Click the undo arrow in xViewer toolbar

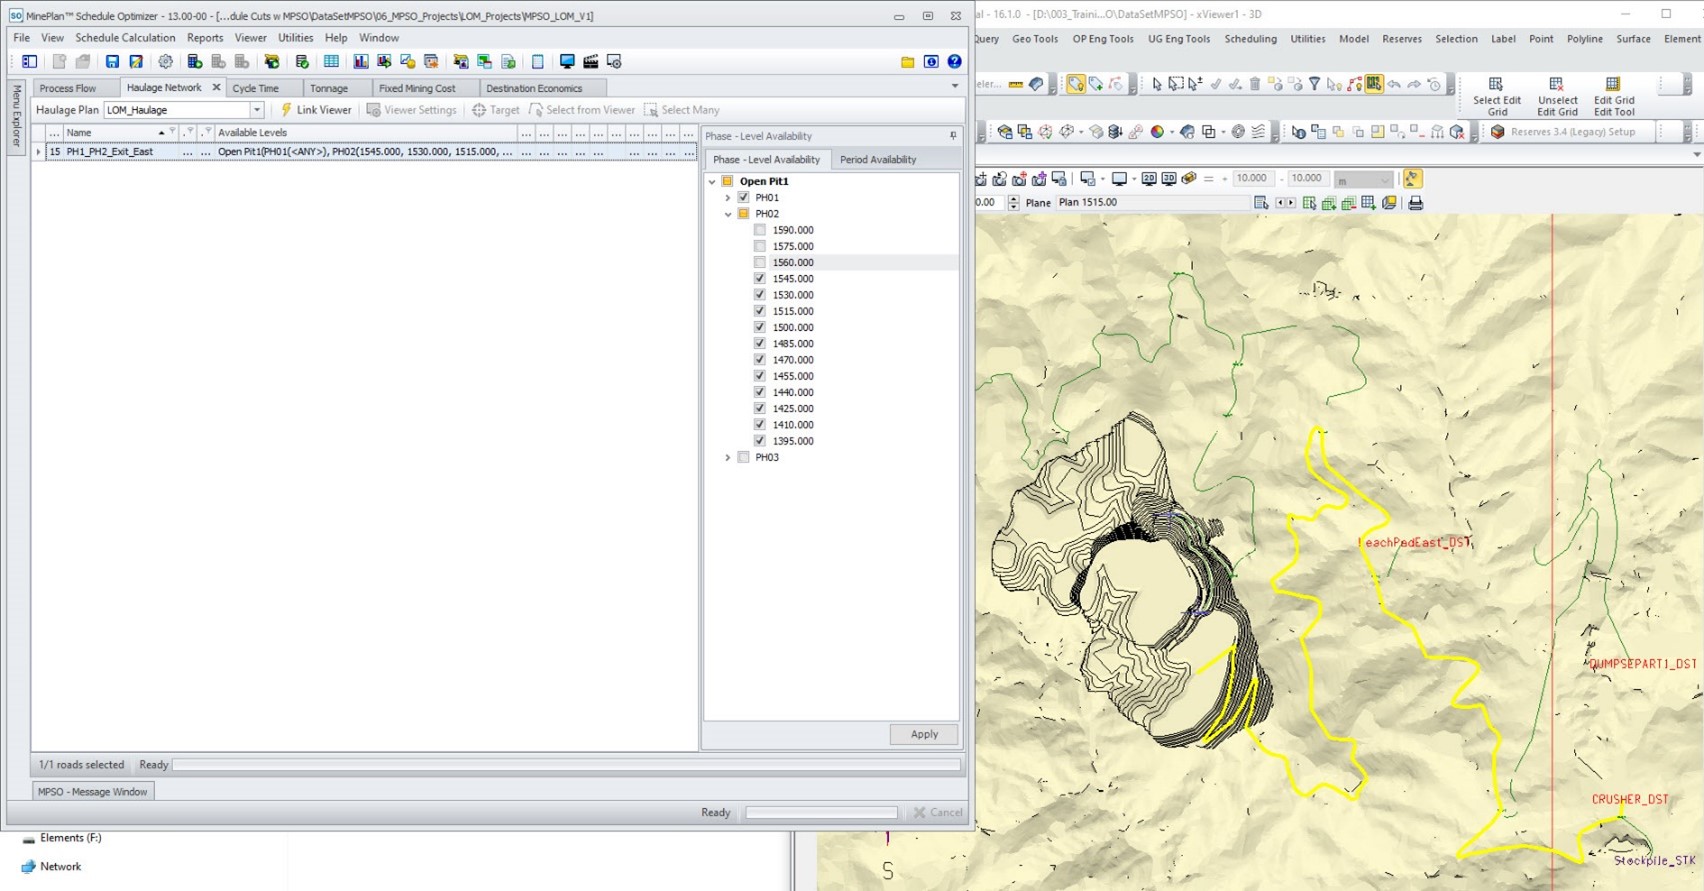[1394, 85]
